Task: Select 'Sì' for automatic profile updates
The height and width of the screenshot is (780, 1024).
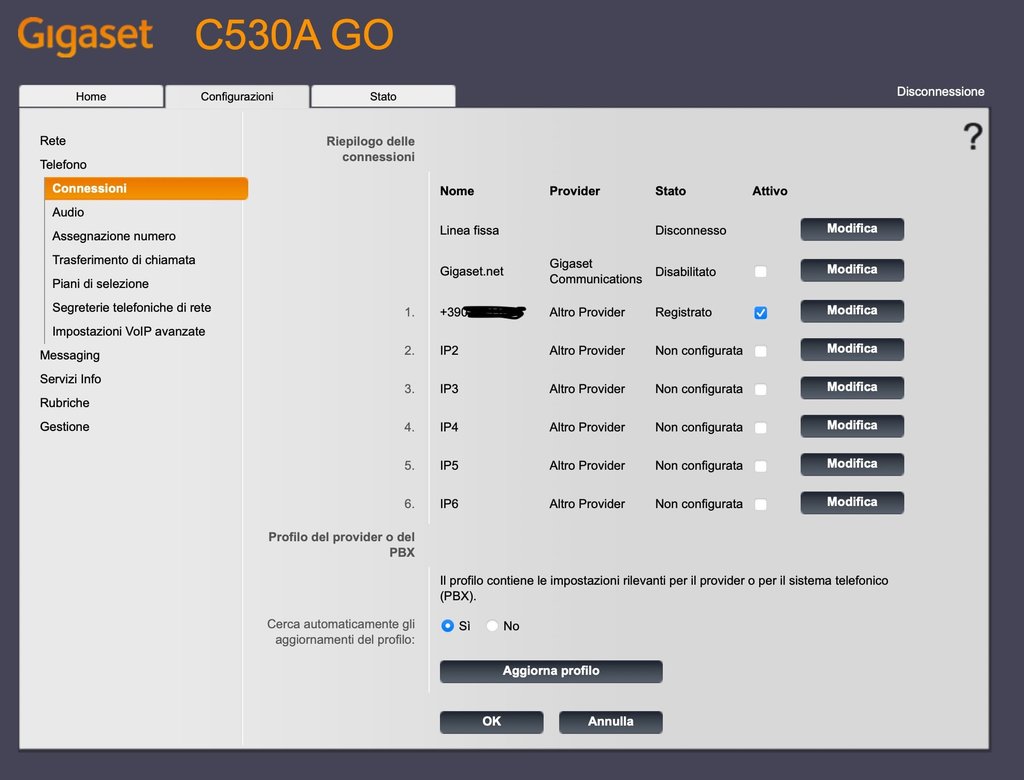Action: tap(448, 626)
